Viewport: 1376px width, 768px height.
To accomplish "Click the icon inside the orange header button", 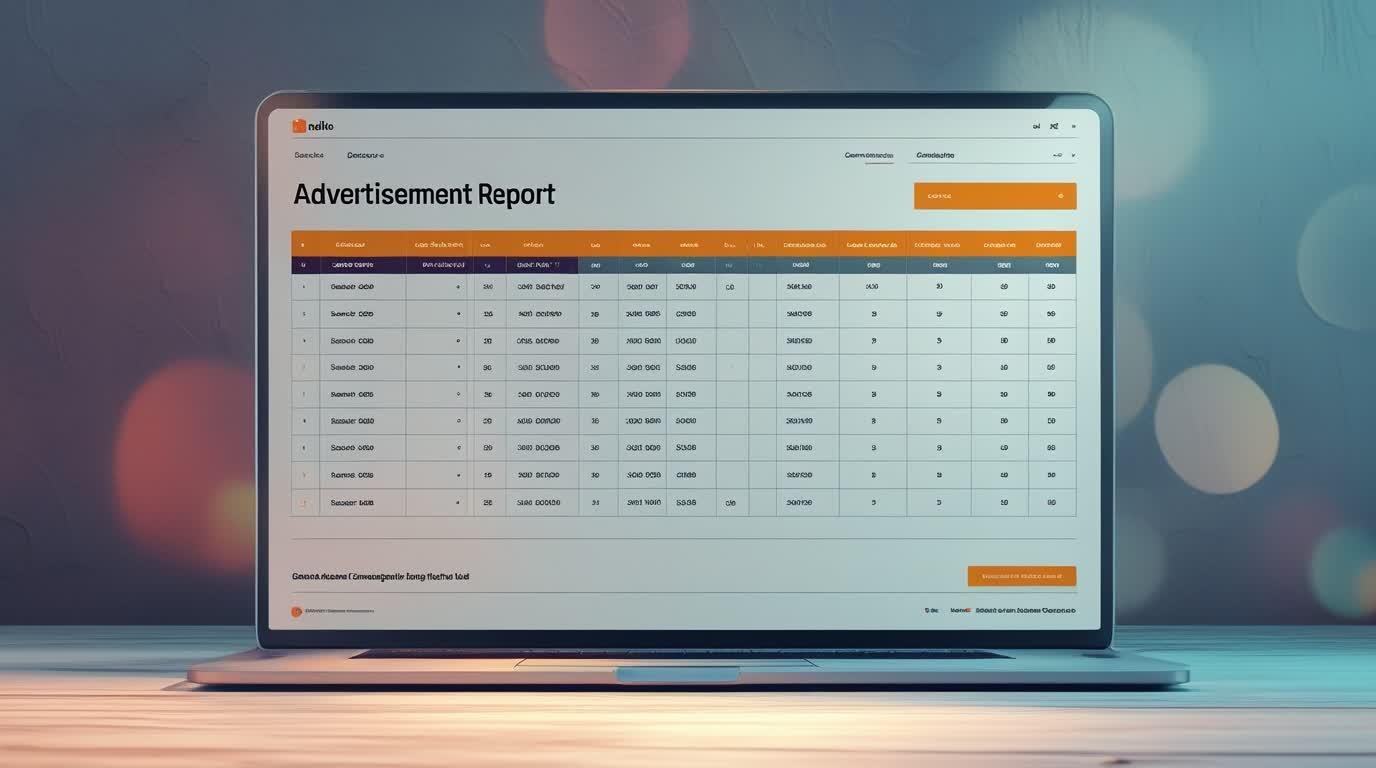I will [x=1060, y=196].
